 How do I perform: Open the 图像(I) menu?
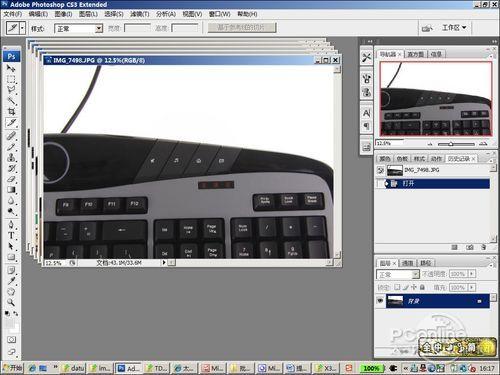click(x=63, y=14)
